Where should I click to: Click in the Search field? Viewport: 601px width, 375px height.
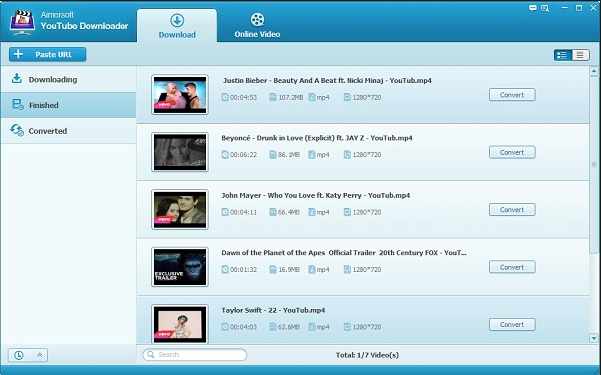pyautogui.click(x=195, y=355)
